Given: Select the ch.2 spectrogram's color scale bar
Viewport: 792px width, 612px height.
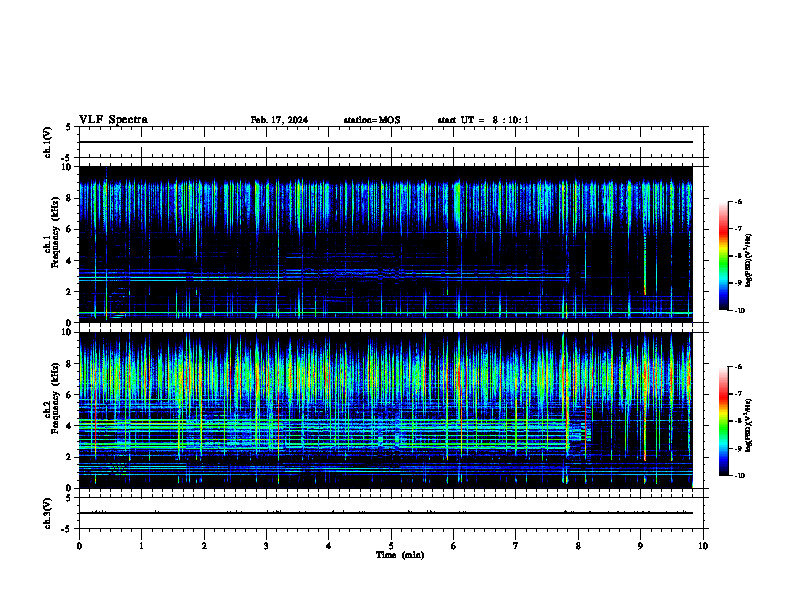Looking at the screenshot, I should tap(723, 421).
